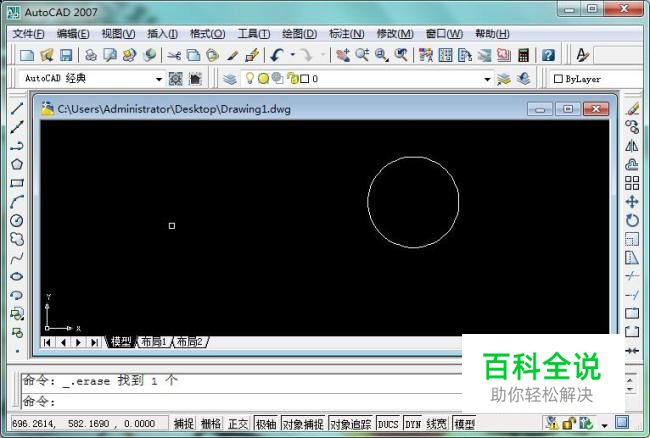The width and height of the screenshot is (650, 438).
Task: Open the 绘图(D) menu
Action: 299,34
